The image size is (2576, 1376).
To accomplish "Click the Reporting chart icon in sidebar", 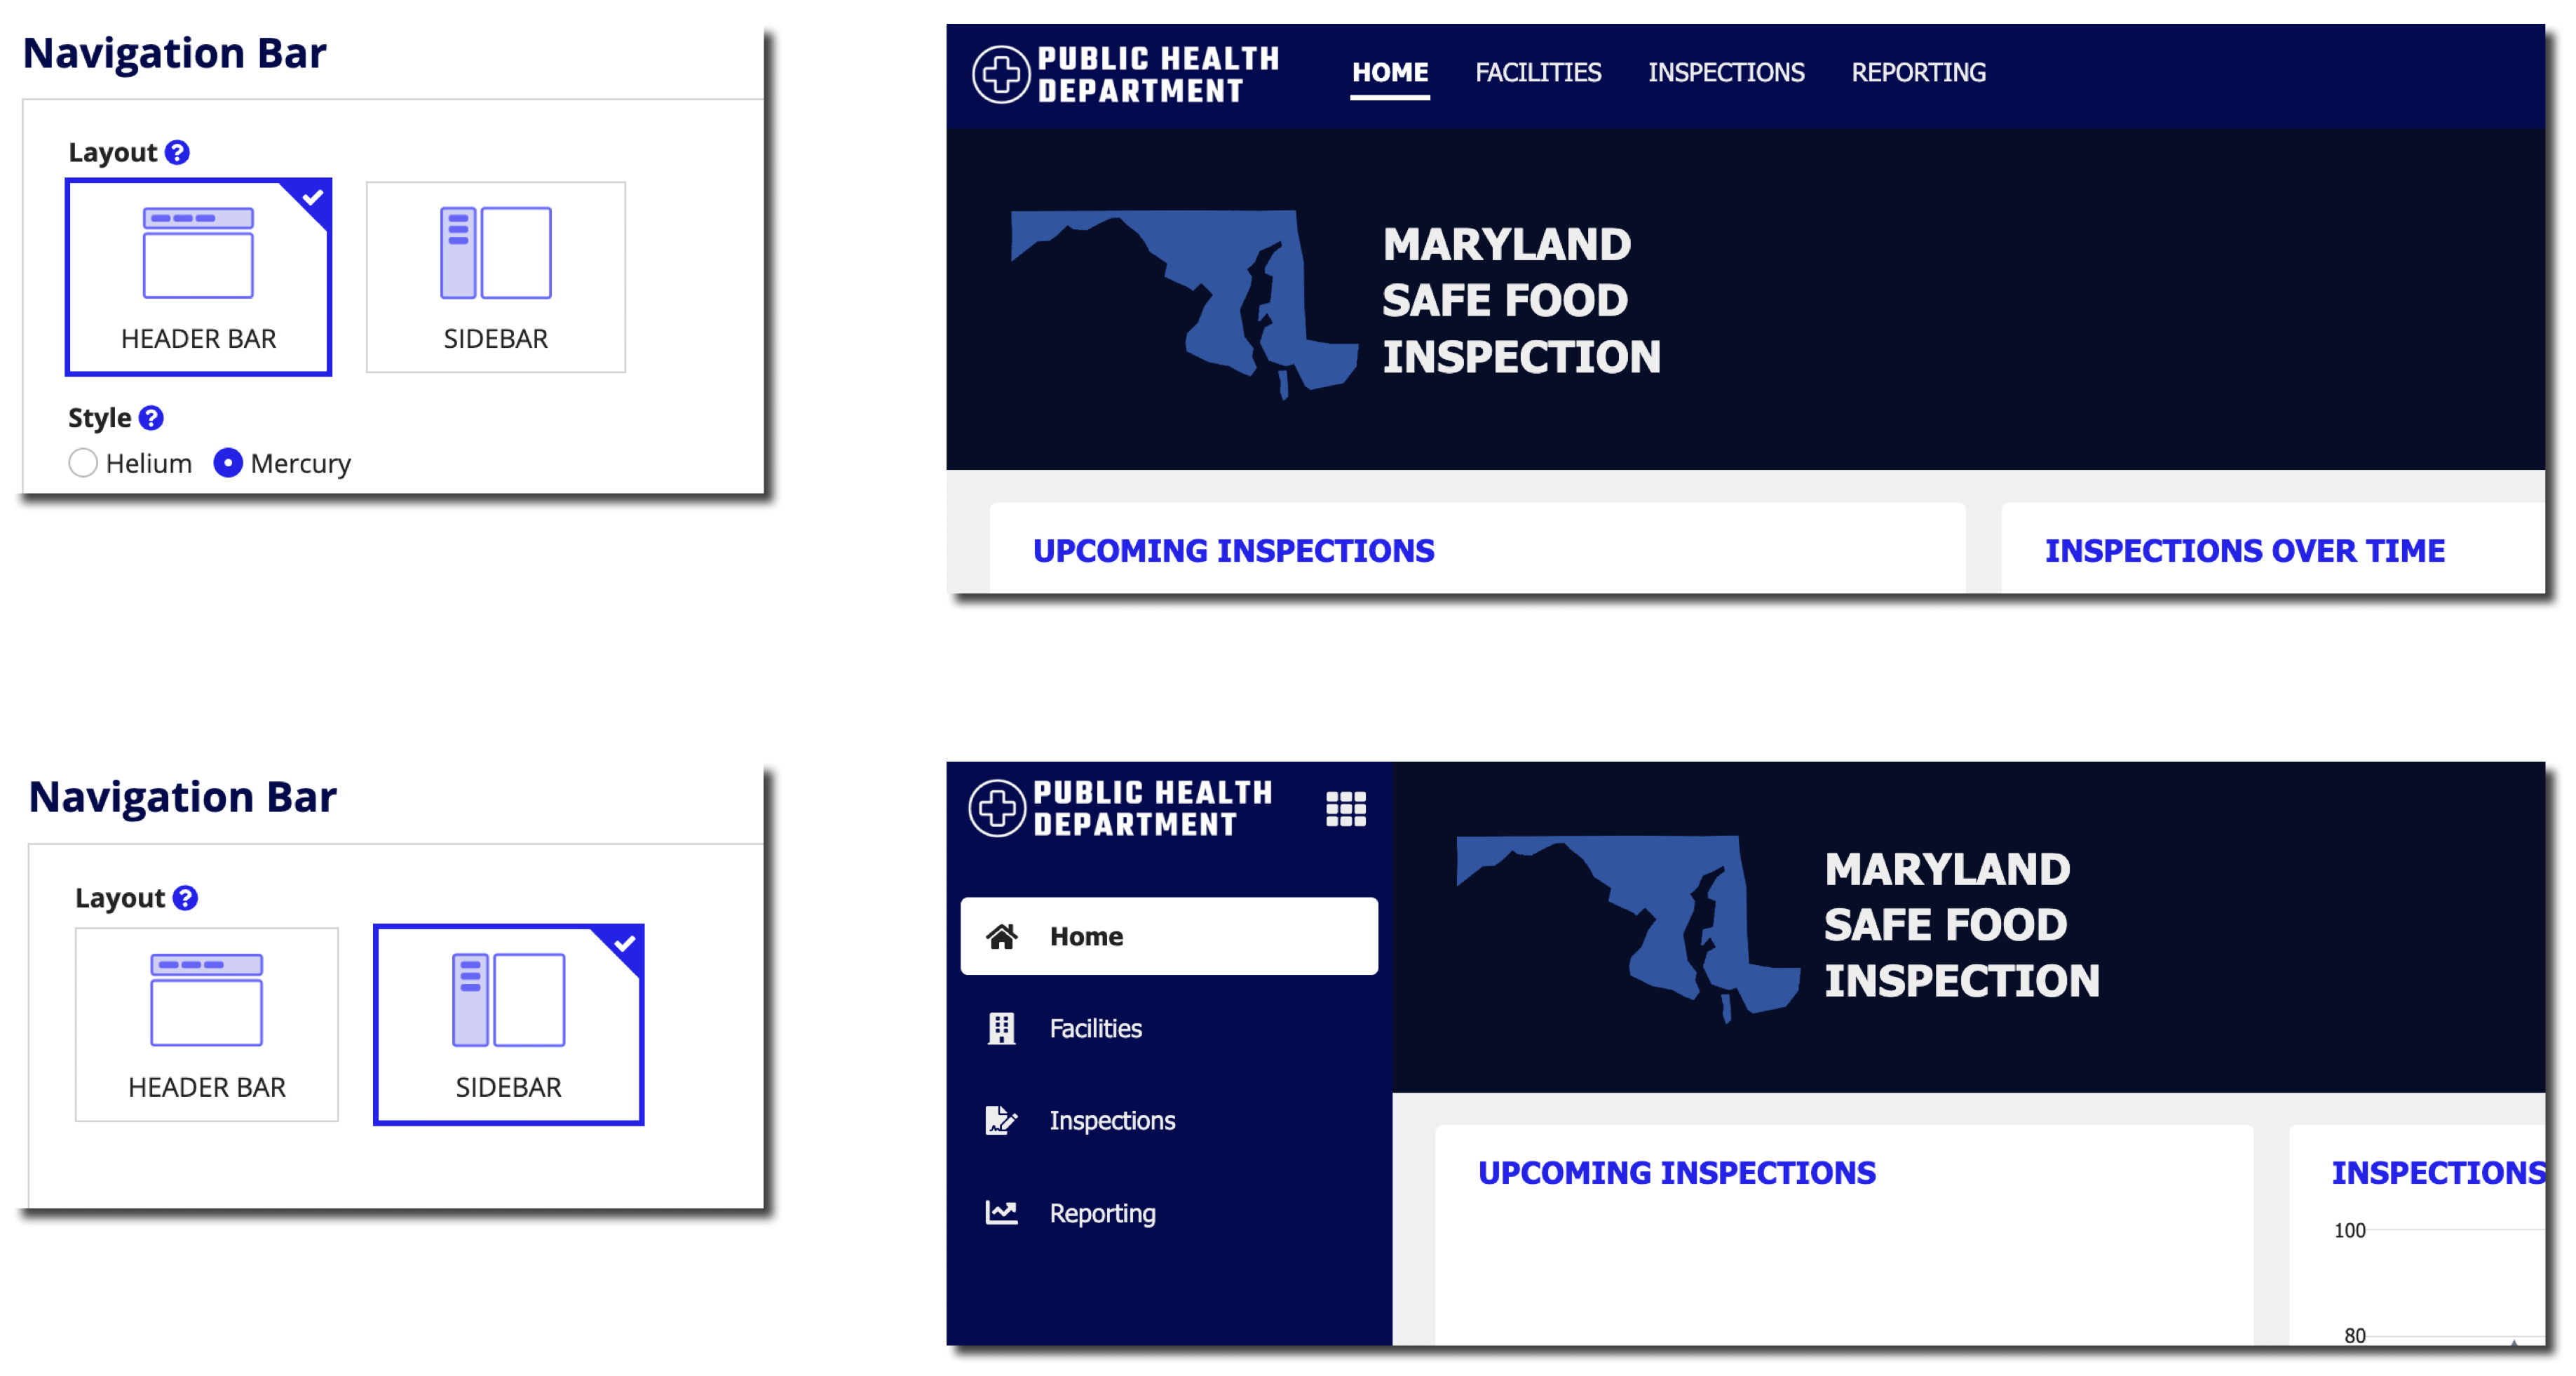I will coord(1002,1213).
